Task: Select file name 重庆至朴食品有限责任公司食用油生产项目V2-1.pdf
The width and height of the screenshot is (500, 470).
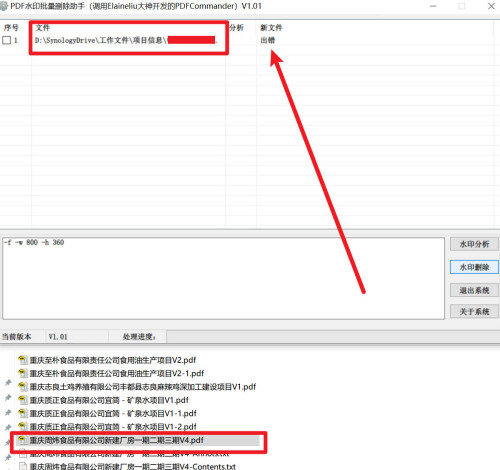Action: click(x=117, y=373)
